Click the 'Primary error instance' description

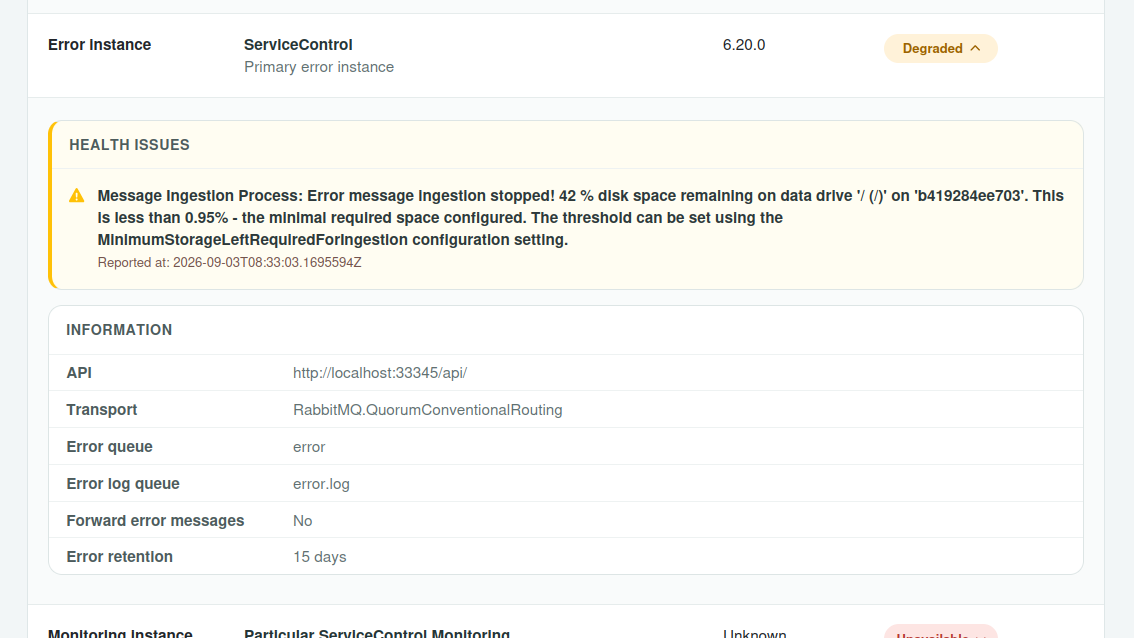(x=319, y=67)
